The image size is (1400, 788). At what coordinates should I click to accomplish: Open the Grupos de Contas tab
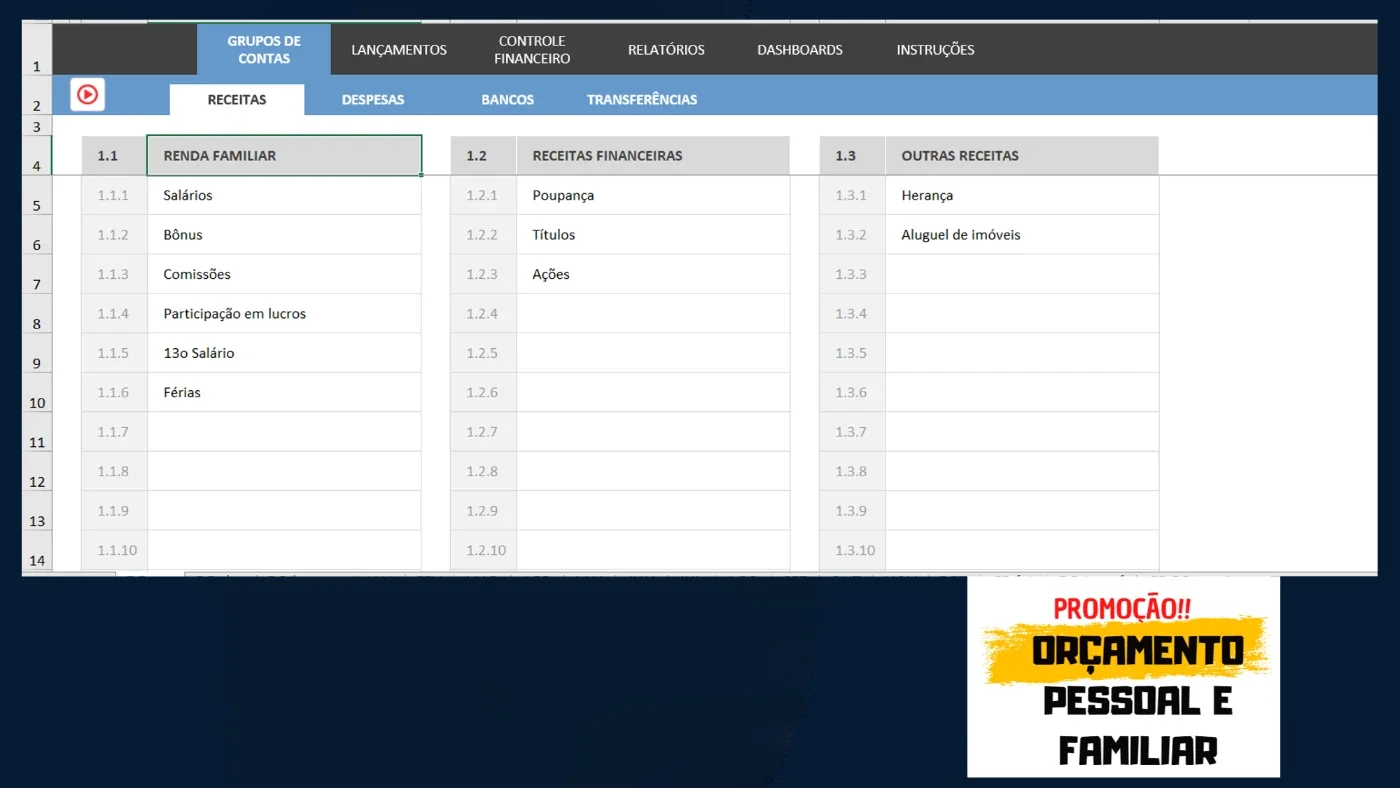point(264,50)
